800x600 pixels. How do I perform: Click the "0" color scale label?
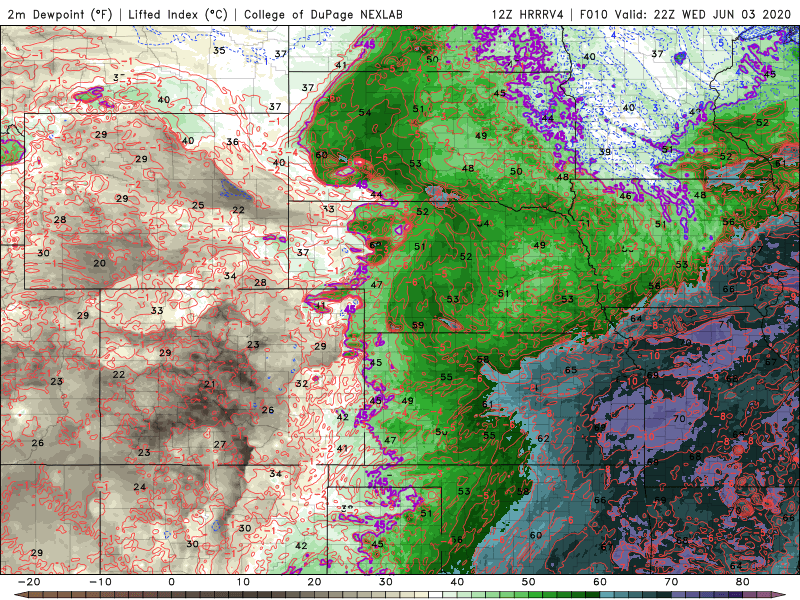click(171, 582)
